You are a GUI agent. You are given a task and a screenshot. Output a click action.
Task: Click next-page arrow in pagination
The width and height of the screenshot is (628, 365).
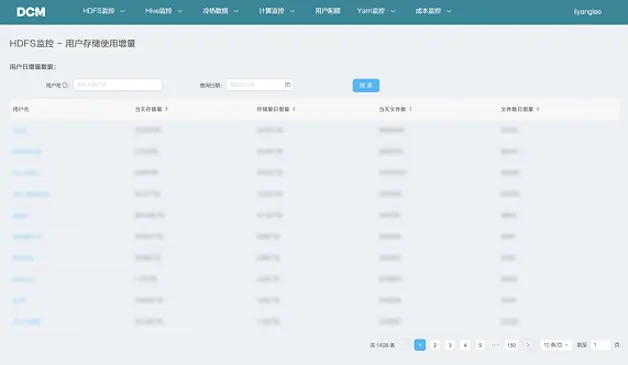pos(528,345)
